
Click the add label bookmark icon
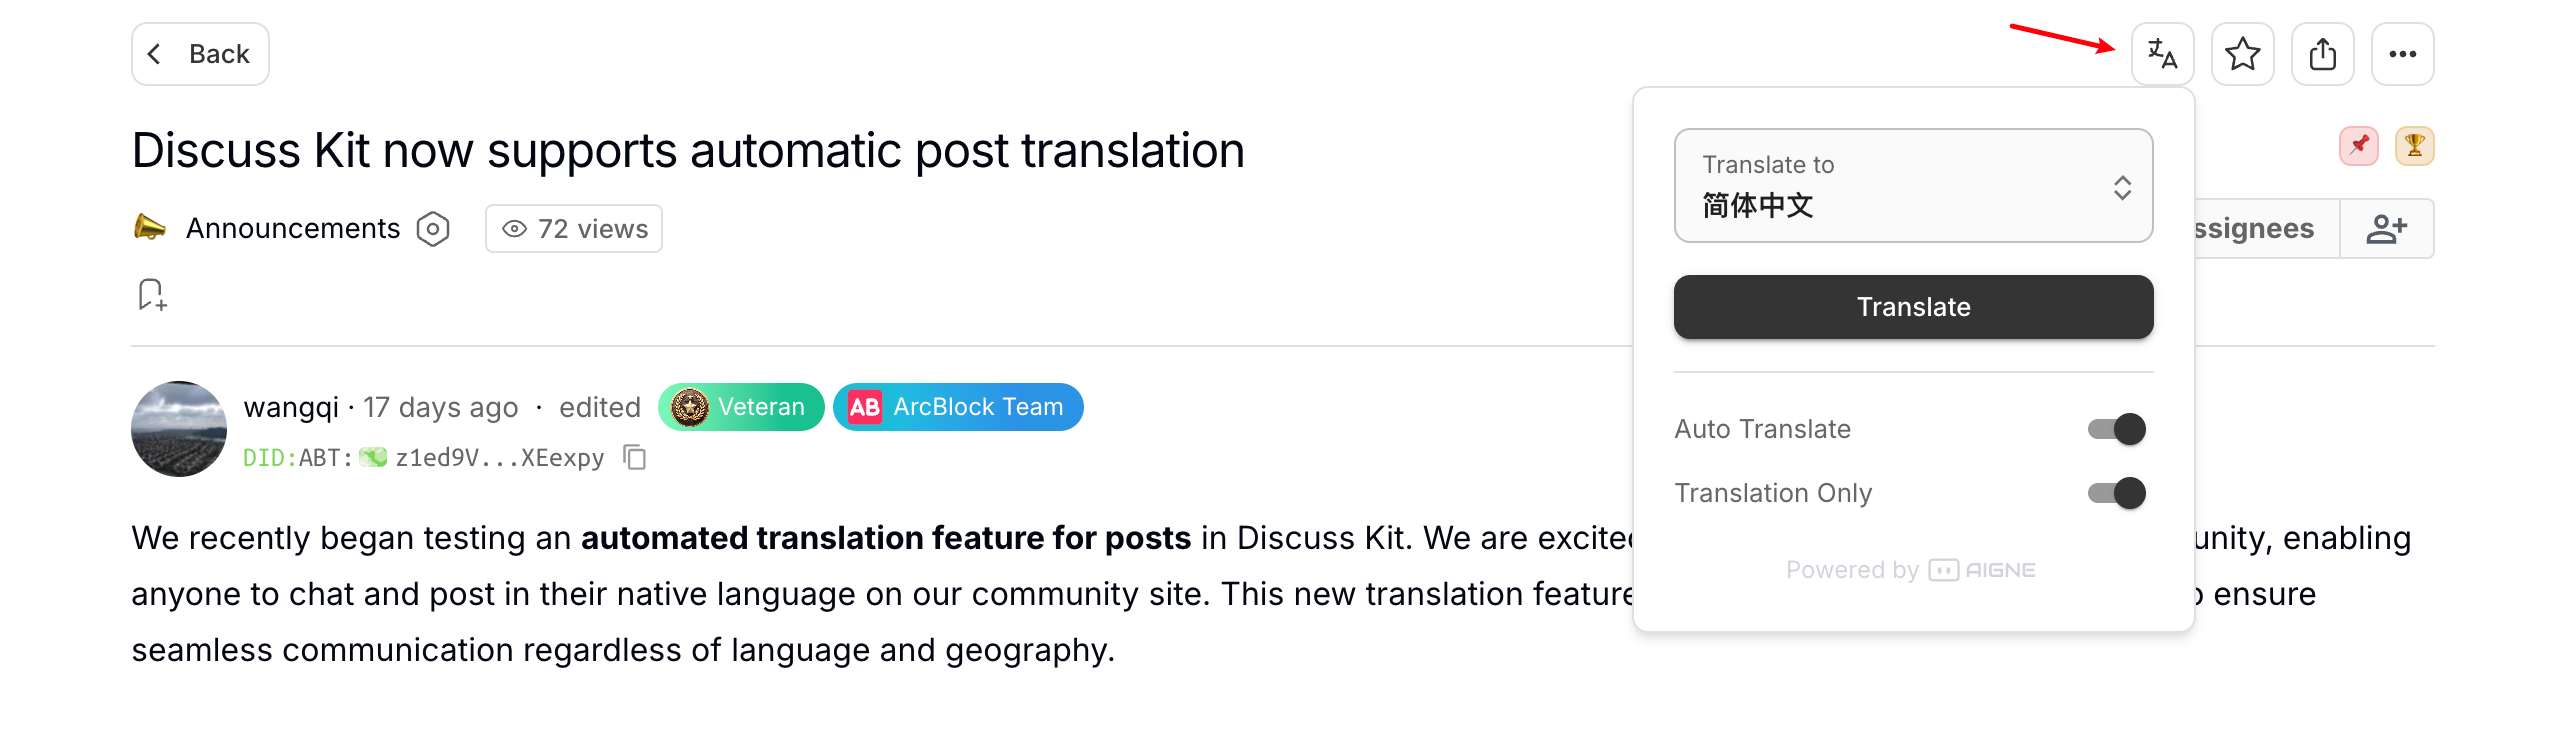152,295
